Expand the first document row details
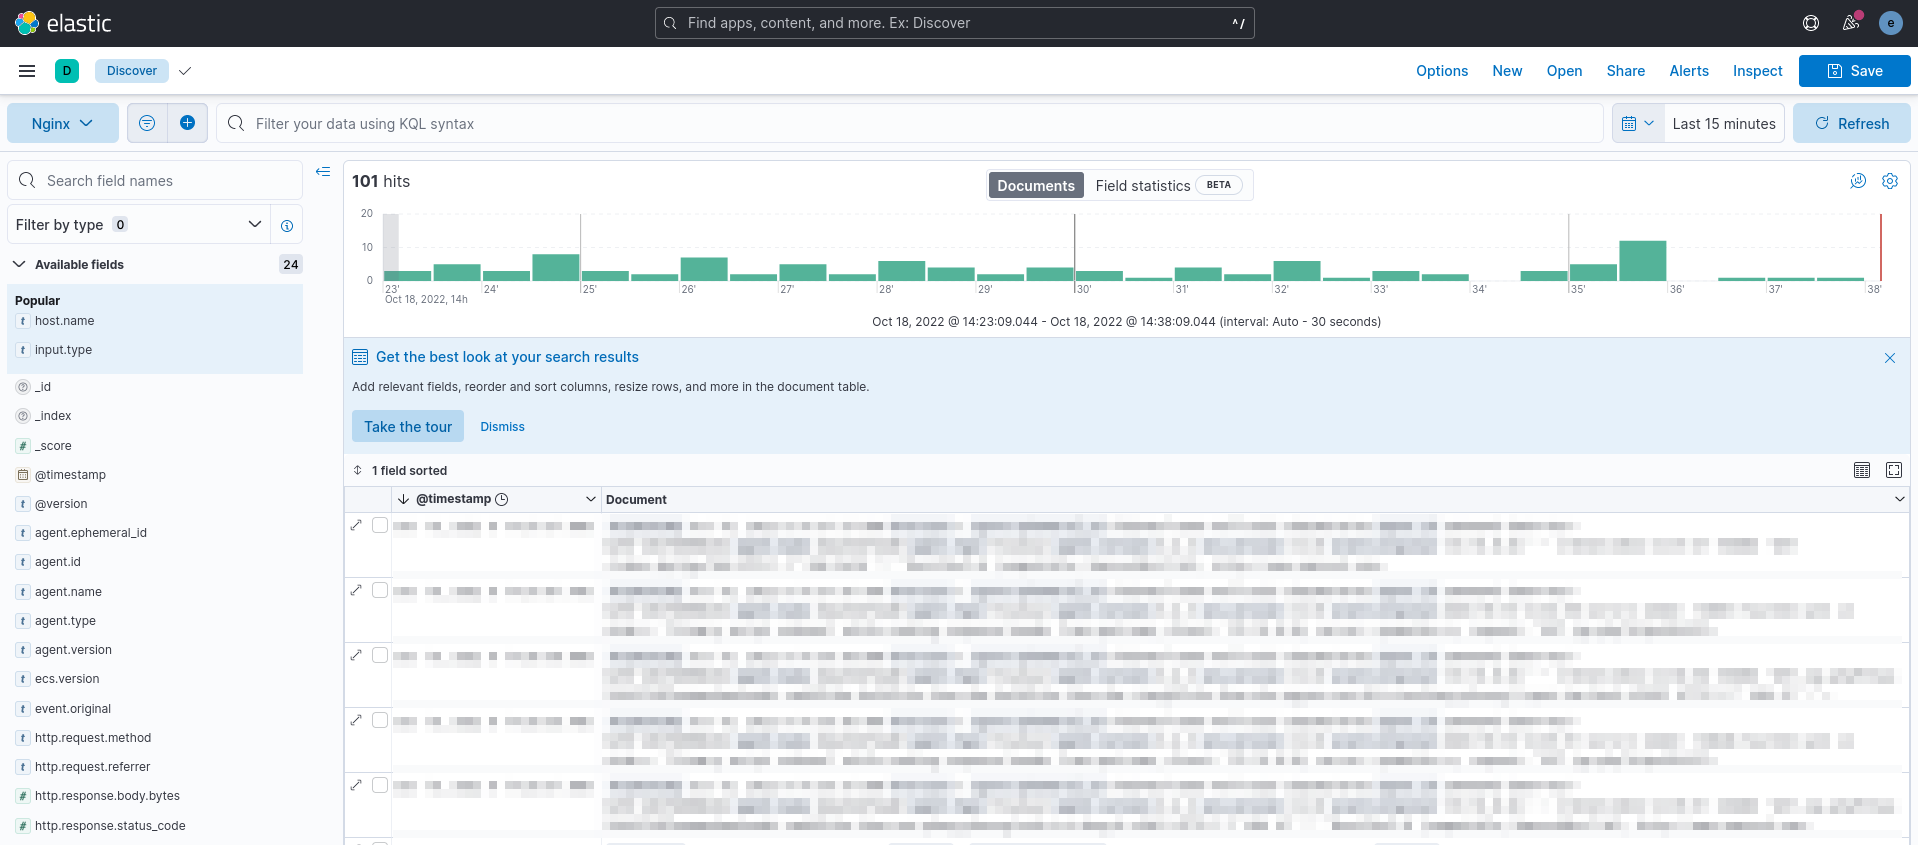This screenshot has height=845, width=1918. 356,525
